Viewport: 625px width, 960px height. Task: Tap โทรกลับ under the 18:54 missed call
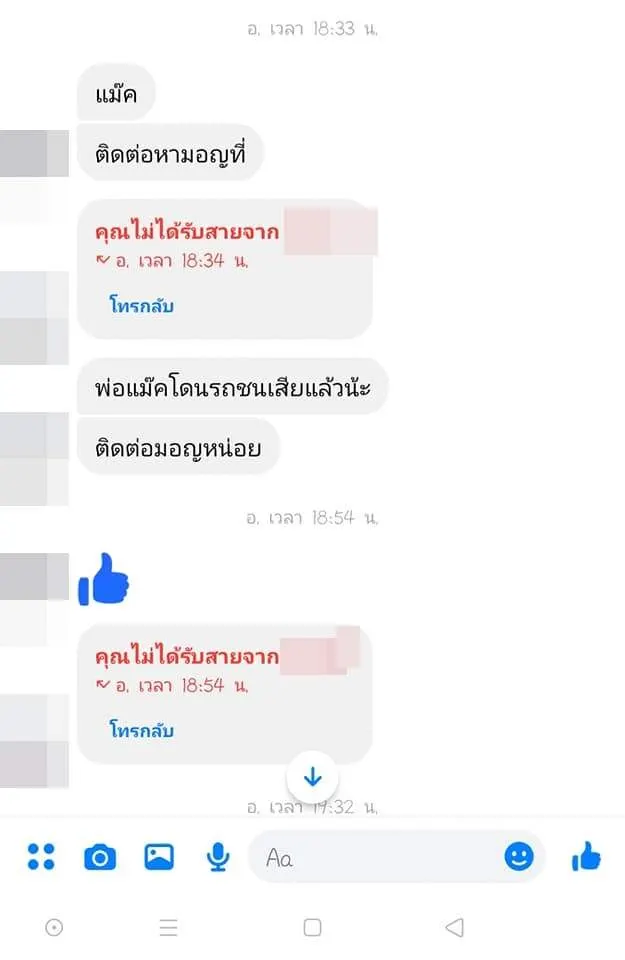141,729
